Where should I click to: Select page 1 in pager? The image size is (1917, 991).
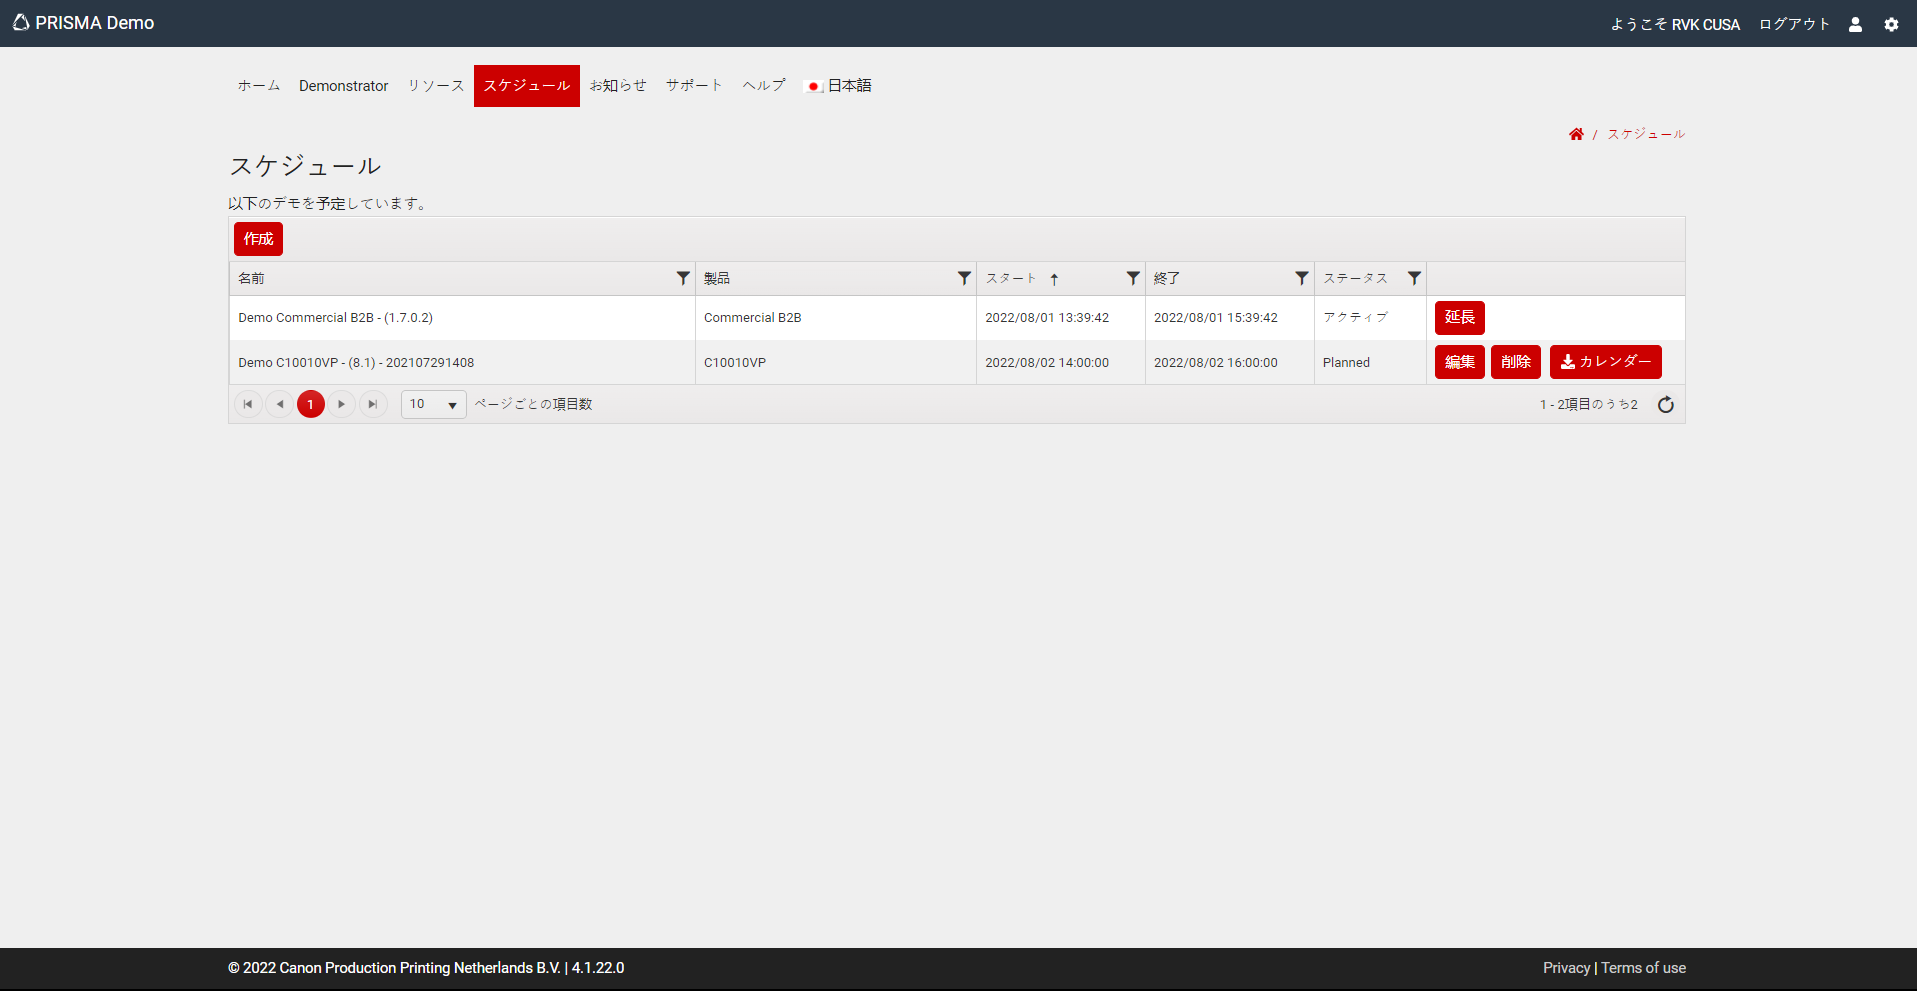tap(311, 404)
